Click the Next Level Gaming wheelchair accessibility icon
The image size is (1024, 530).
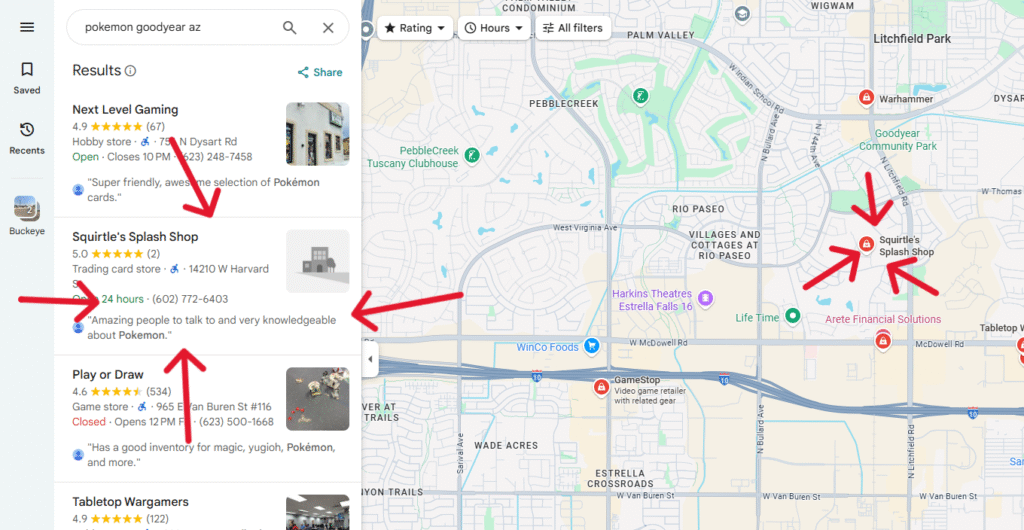click(145, 142)
